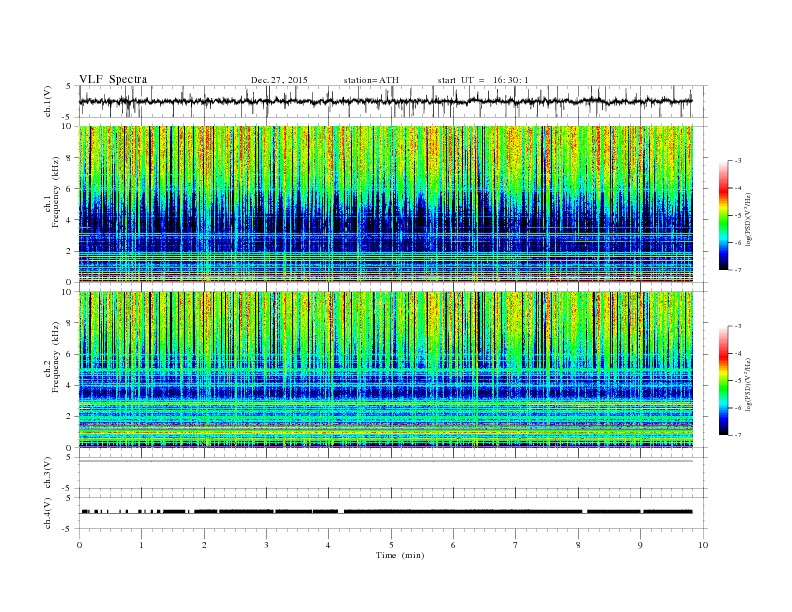Click the 'start UT = 16:30:1' label

click(x=482, y=80)
